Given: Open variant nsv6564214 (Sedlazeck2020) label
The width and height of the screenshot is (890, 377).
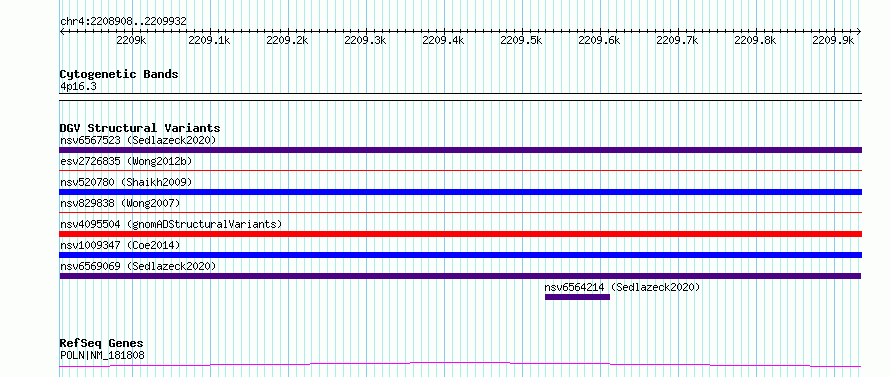Looking at the screenshot, I should tap(622, 287).
